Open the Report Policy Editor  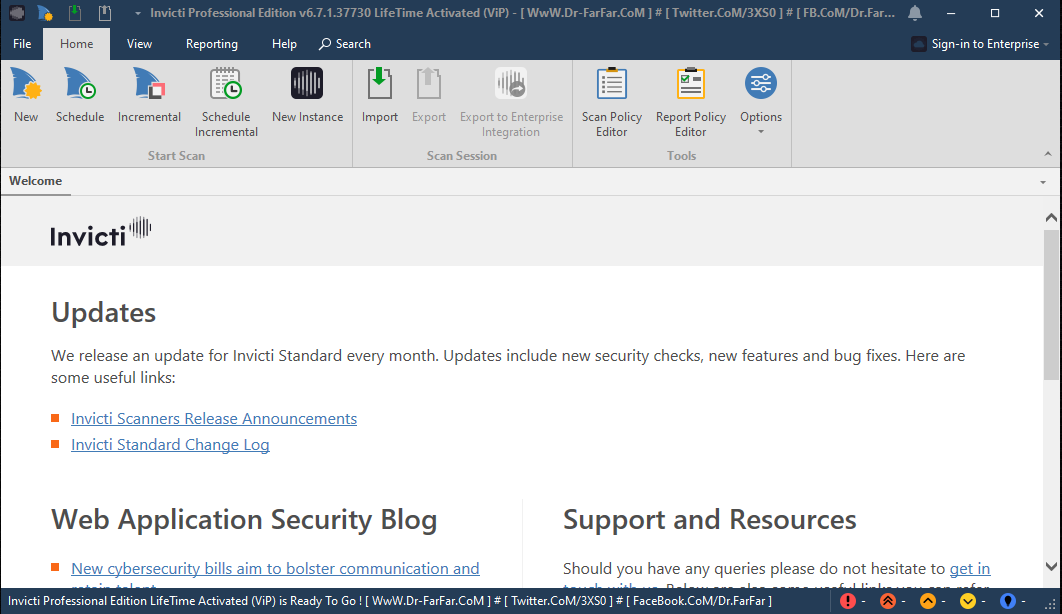pos(691,102)
